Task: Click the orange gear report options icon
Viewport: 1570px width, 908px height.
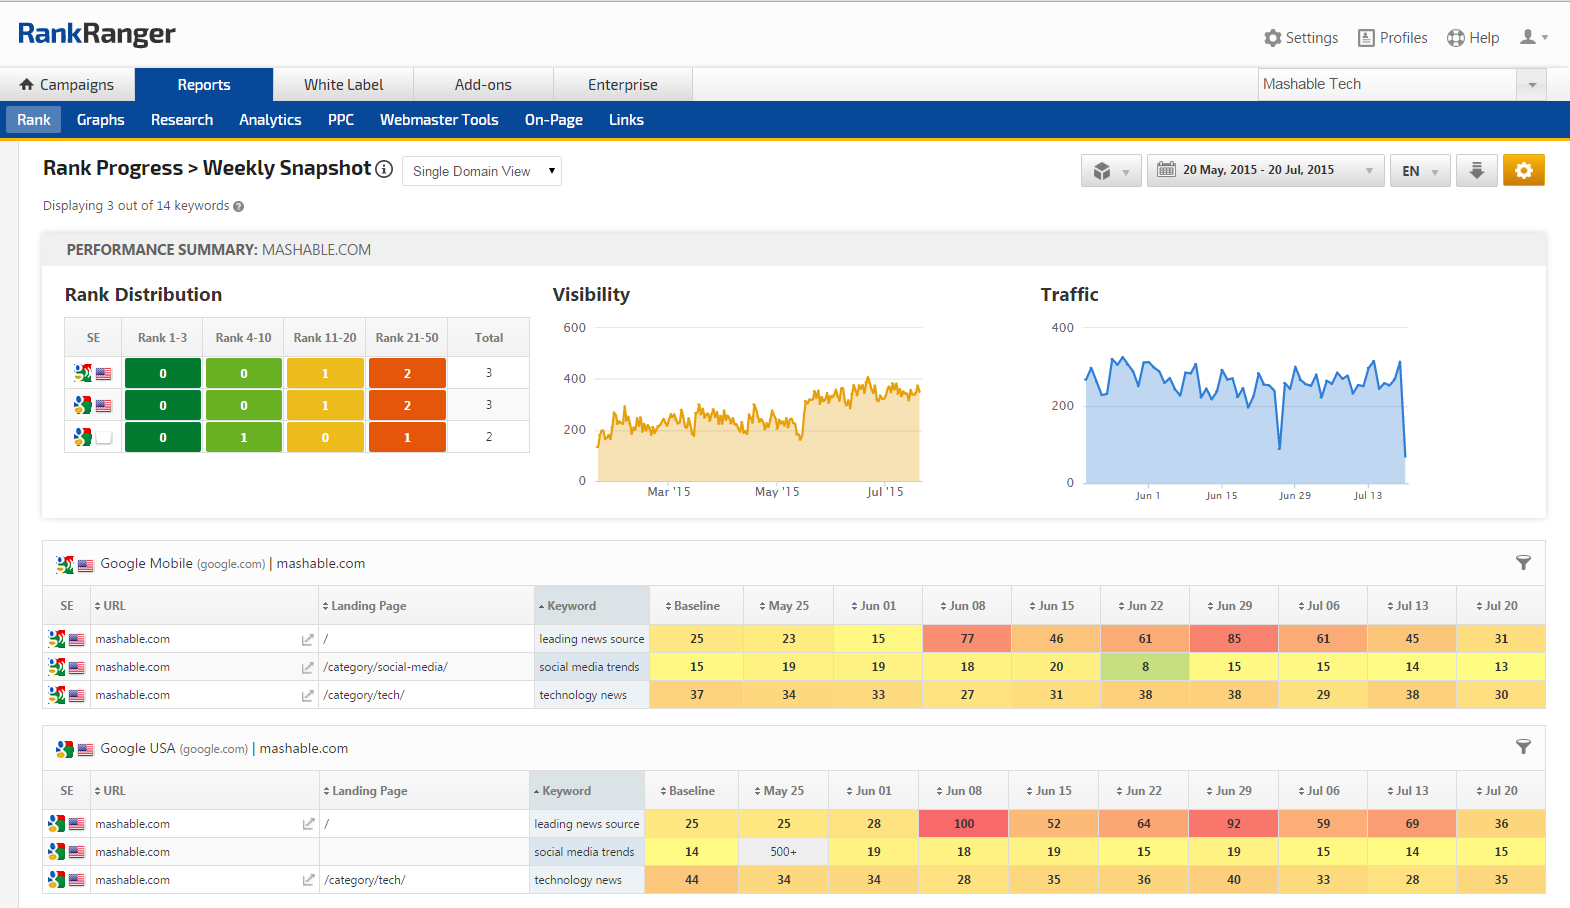Action: click(x=1523, y=171)
